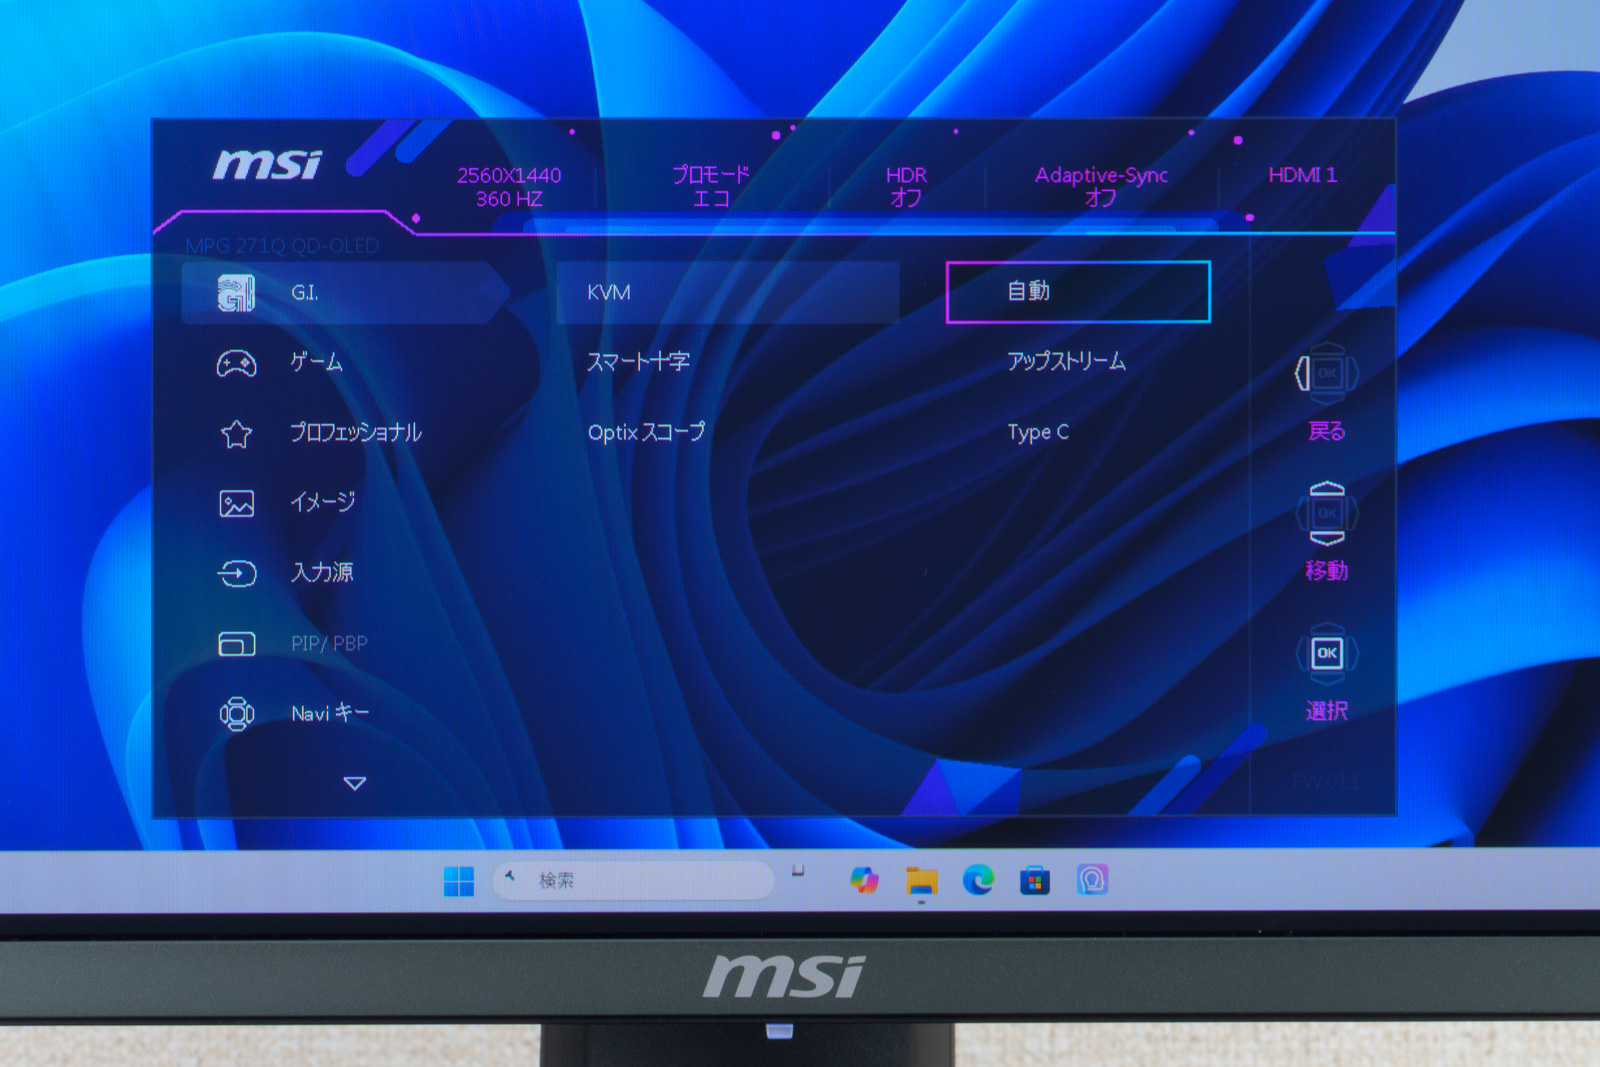Click the MPG 271Q QD-OLED model name
Screen dimensions: 1600x1067
click(282, 246)
